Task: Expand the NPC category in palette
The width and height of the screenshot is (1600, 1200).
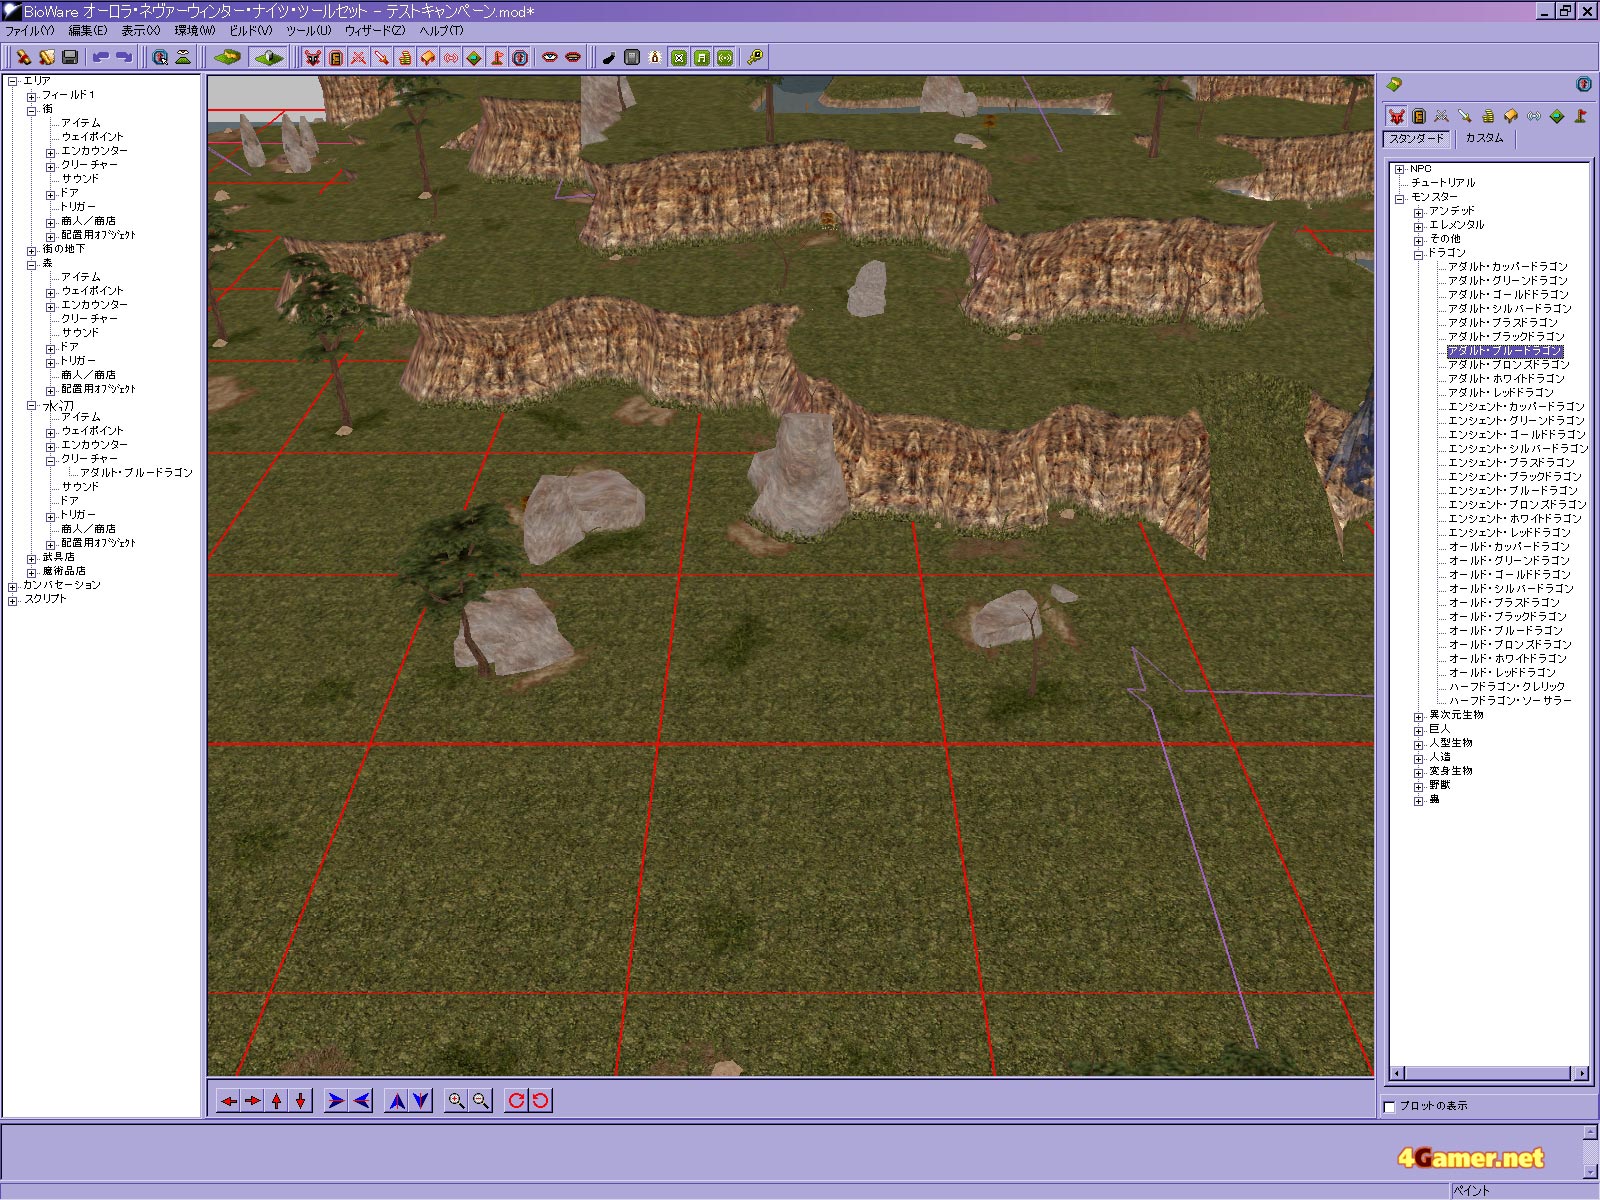Action: click(x=1400, y=170)
